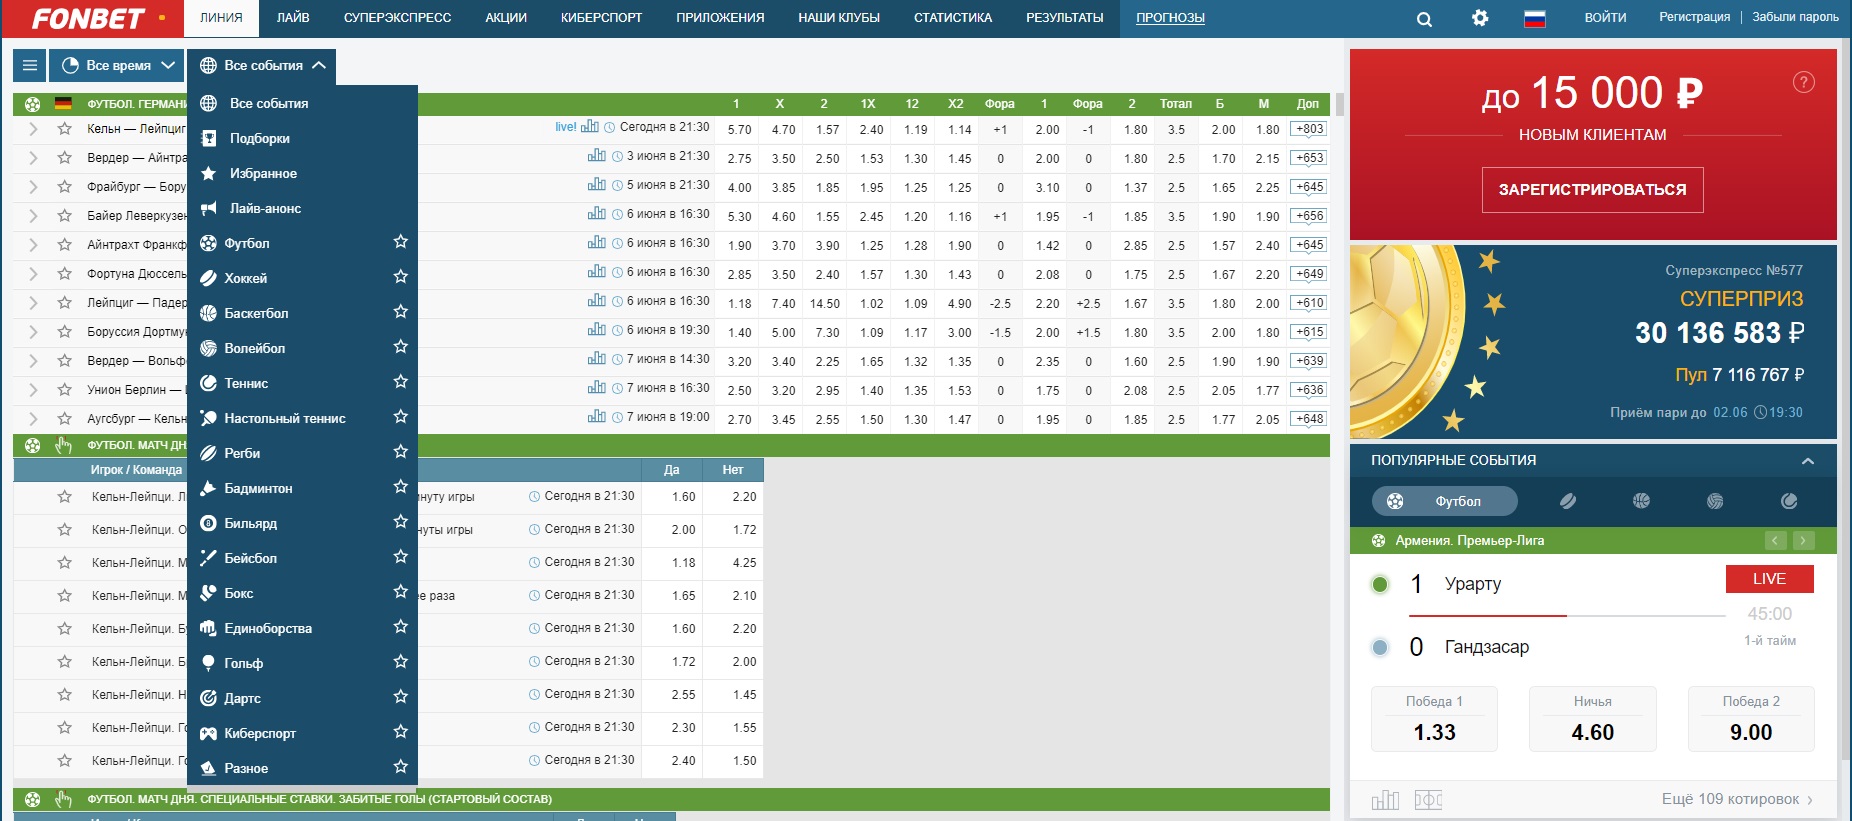Image resolution: width=1852 pixels, height=821 pixels.
Task: Open football field icon below Урарту match
Action: coord(1428,799)
